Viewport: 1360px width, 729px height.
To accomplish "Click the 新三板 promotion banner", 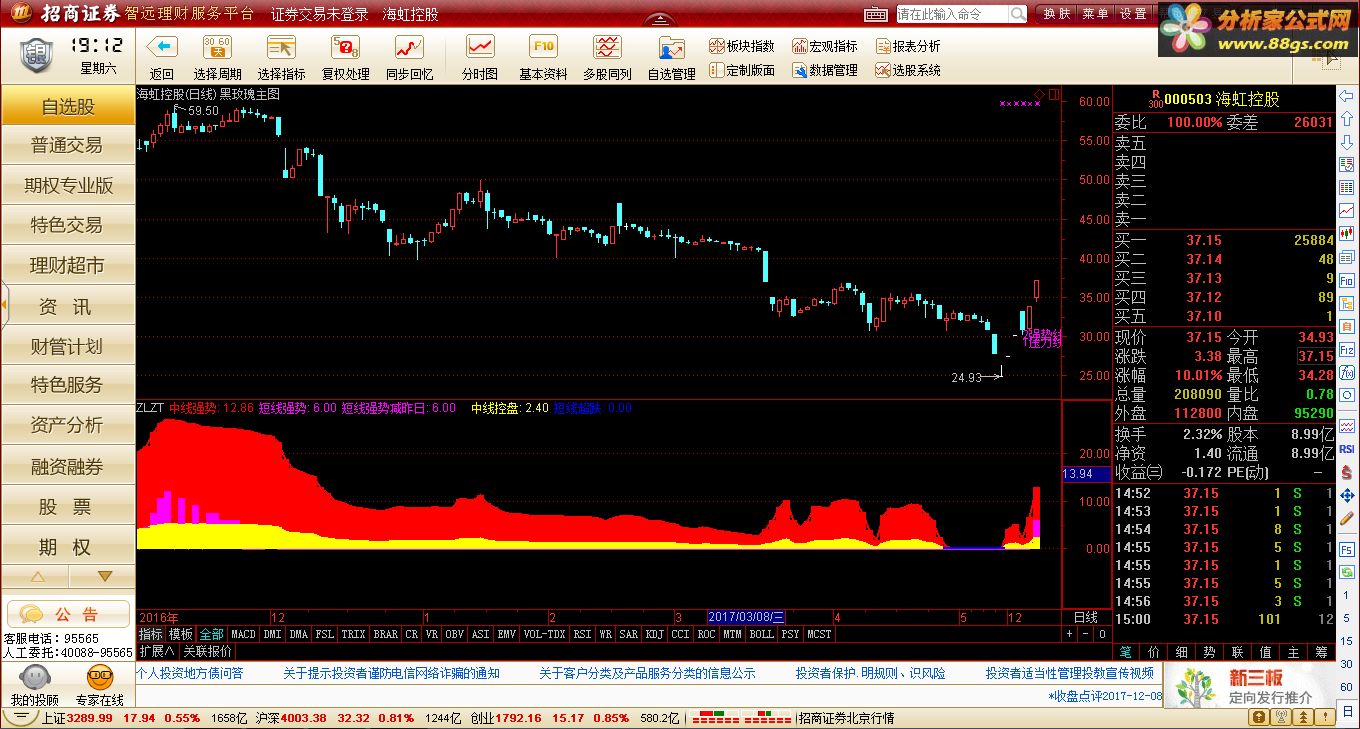I will pos(1249,685).
